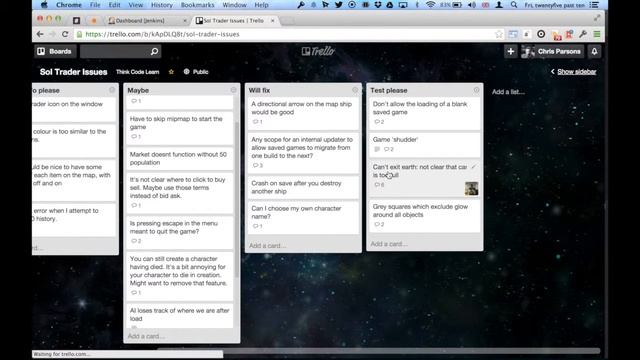Open card 'Can I choose my own character name?'
Viewport: 640px width, 360px height.
click(x=303, y=217)
